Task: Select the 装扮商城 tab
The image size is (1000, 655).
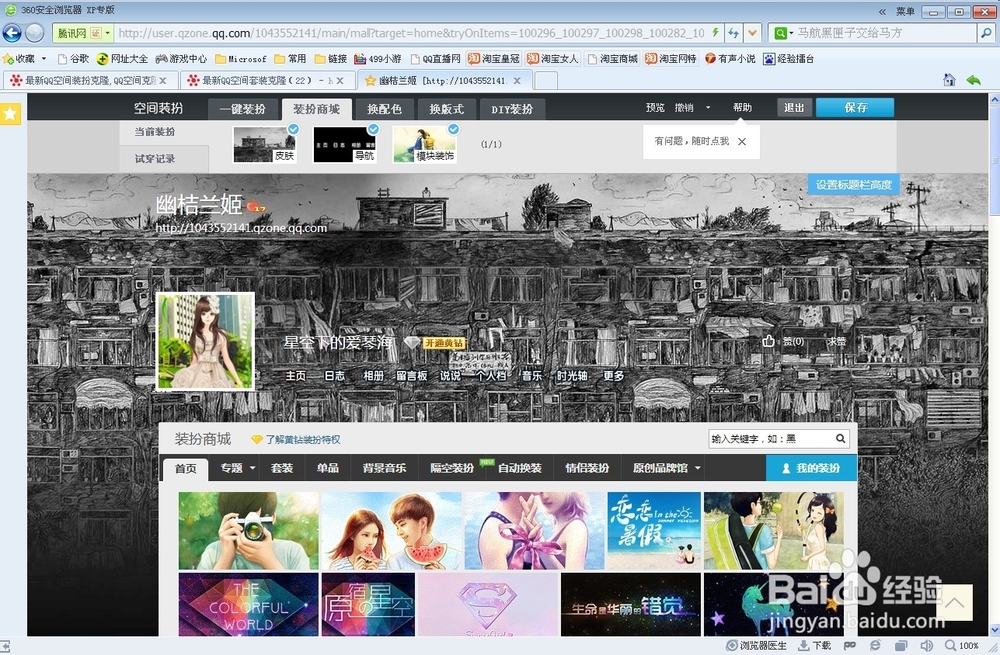Action: click(x=316, y=109)
